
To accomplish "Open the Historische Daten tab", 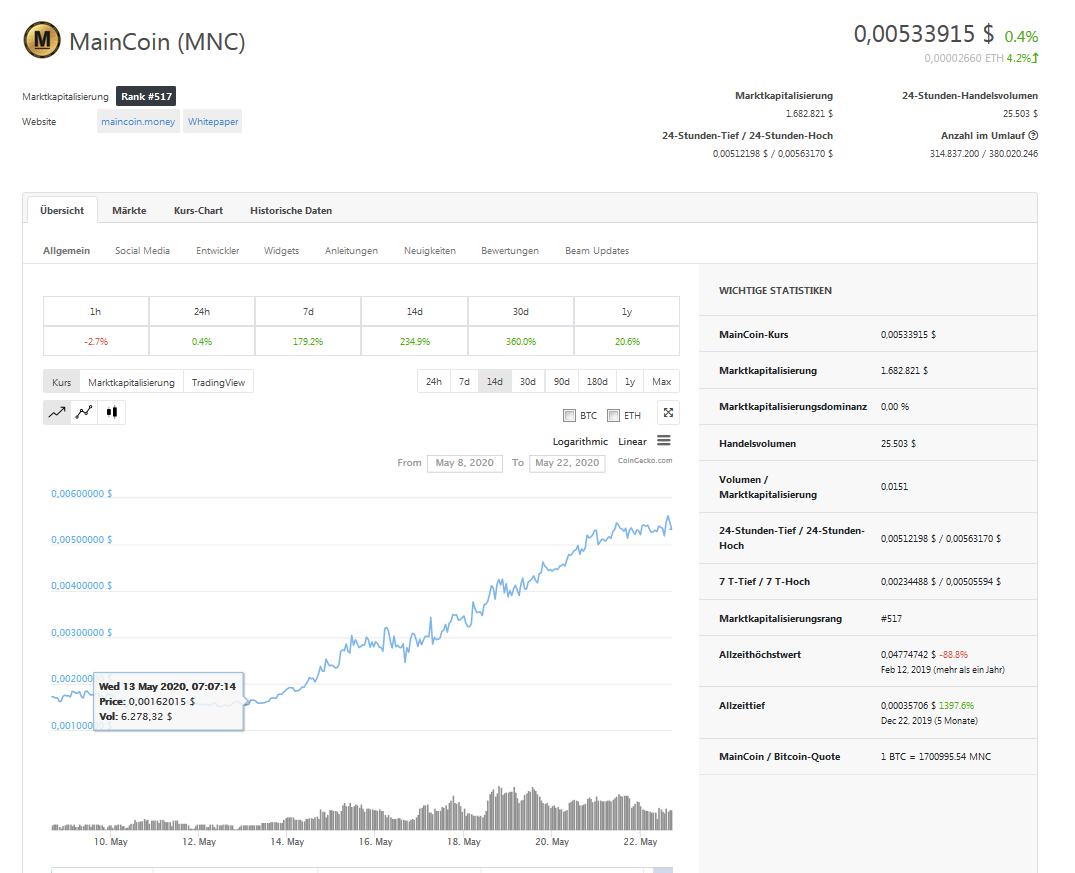I will pyautogui.click(x=291, y=211).
